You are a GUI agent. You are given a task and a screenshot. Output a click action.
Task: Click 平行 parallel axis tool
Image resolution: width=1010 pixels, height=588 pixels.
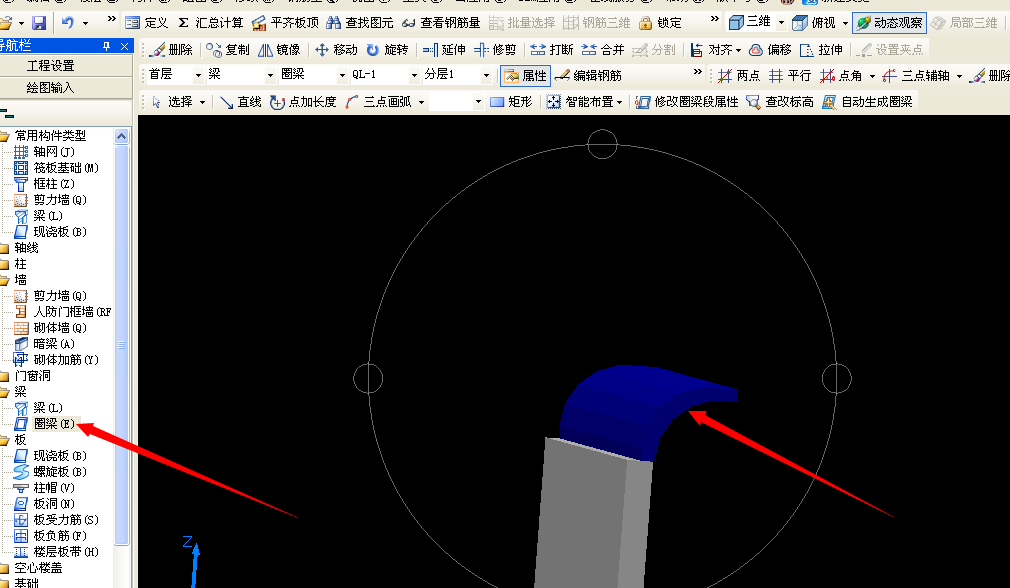pyautogui.click(x=790, y=75)
